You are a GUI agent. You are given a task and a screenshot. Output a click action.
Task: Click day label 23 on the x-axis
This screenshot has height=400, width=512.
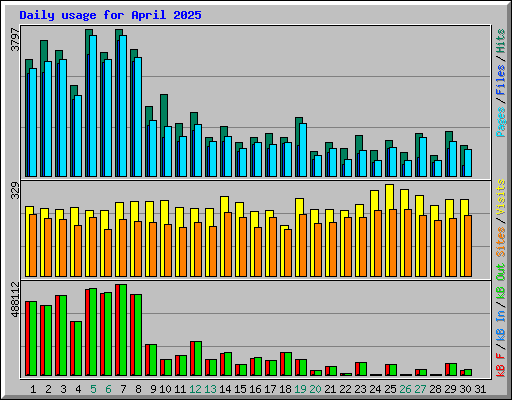coord(360,389)
